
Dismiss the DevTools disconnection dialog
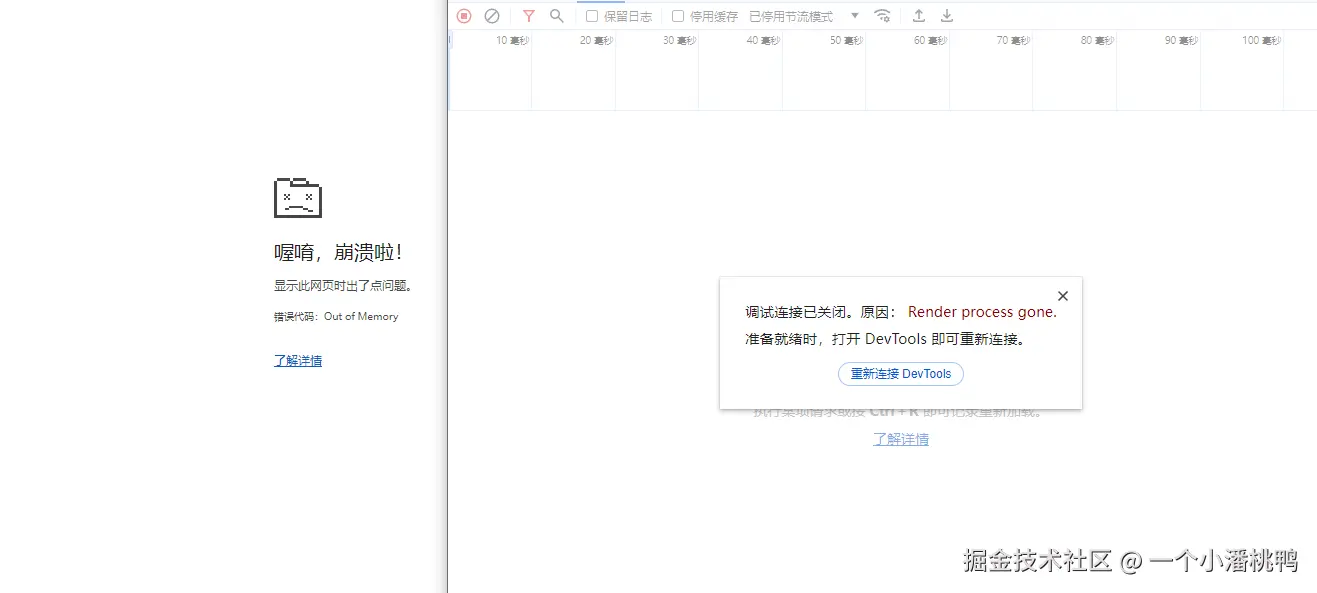(1062, 295)
